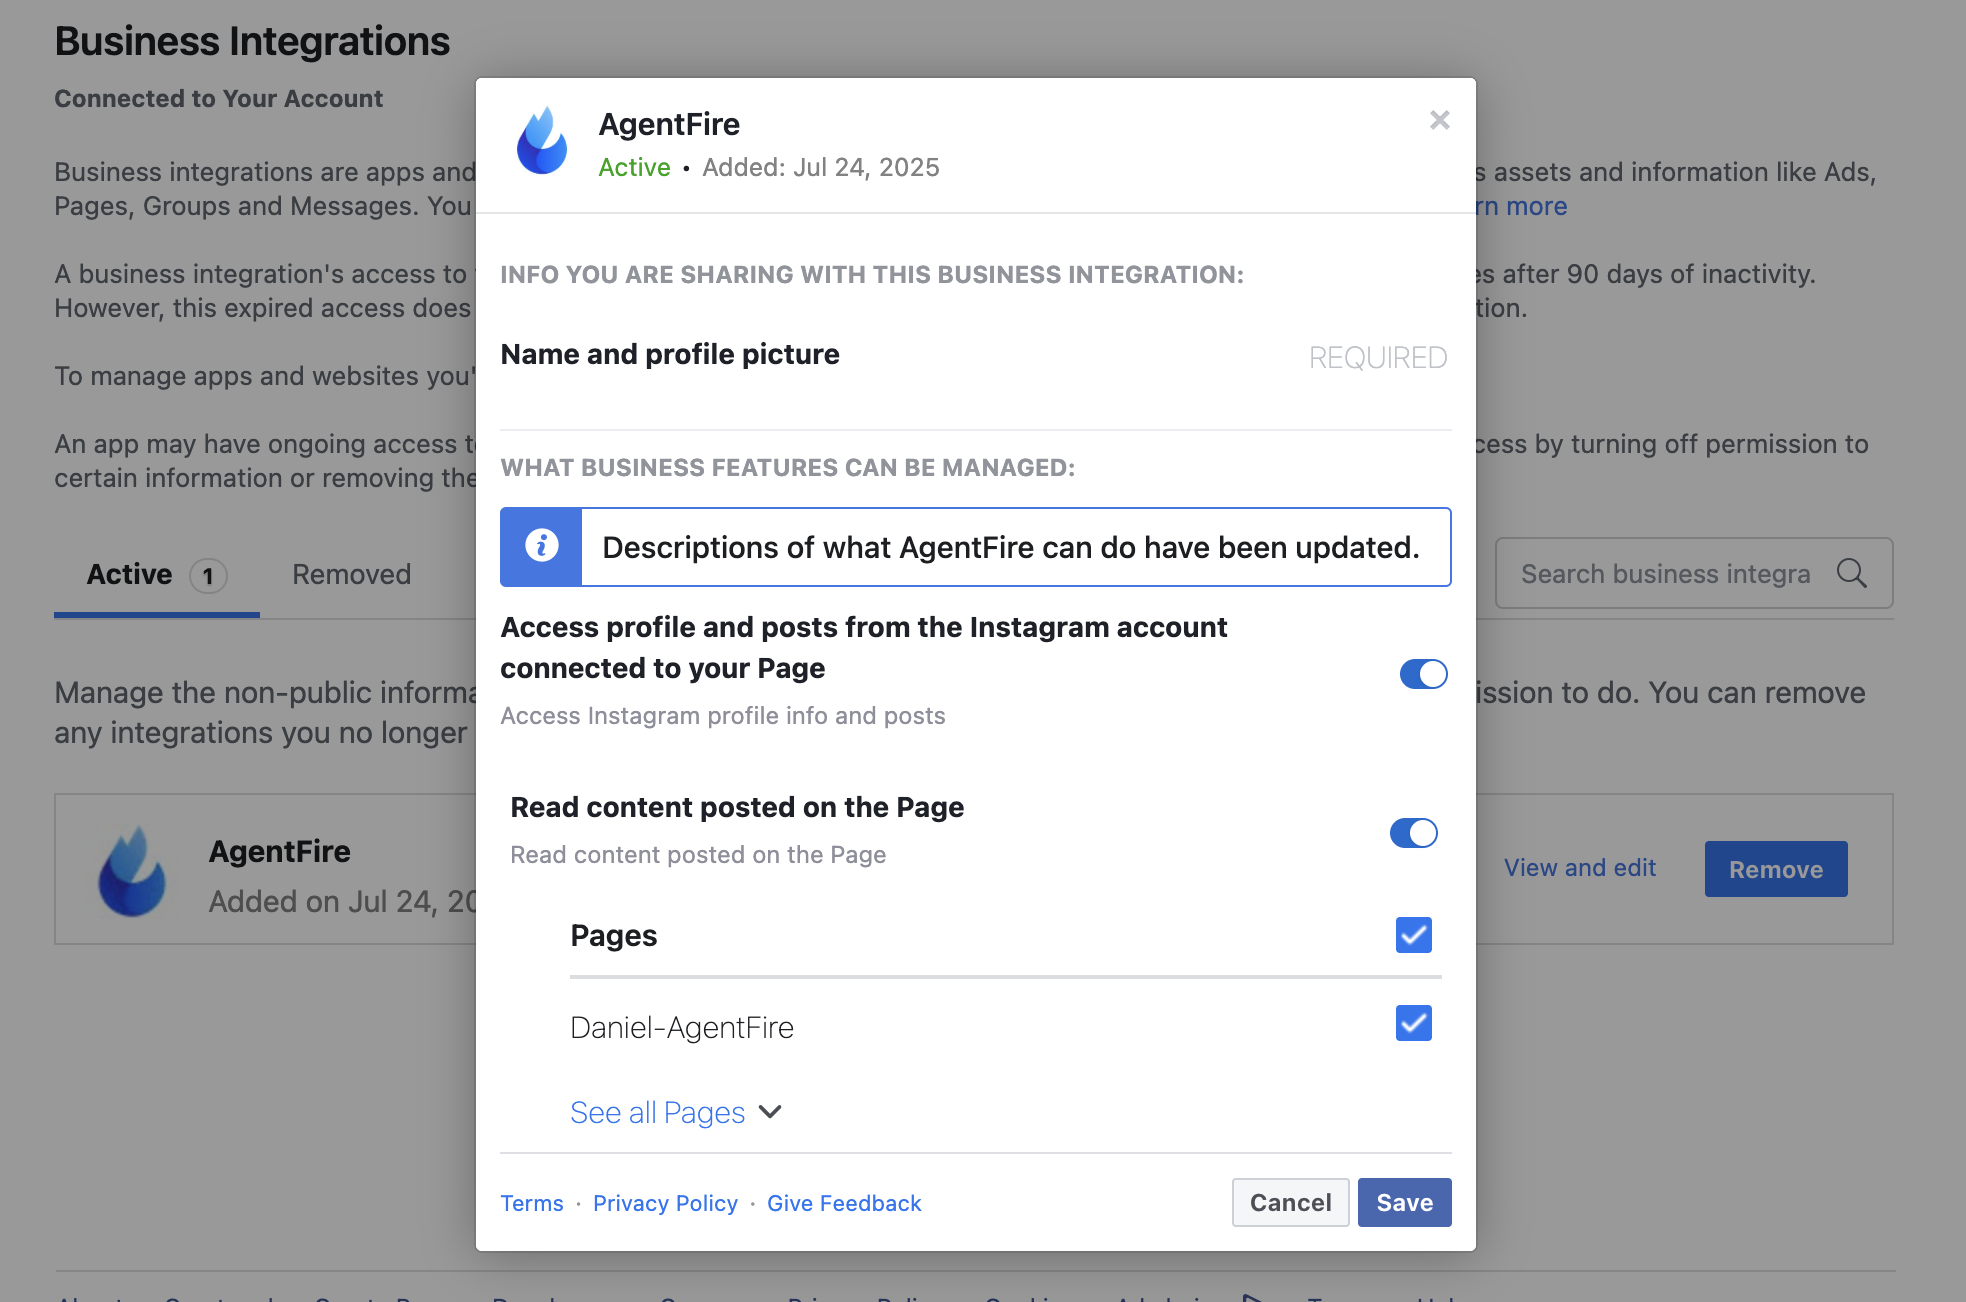Save the integration settings
Image resolution: width=1966 pixels, height=1302 pixels.
(x=1404, y=1202)
